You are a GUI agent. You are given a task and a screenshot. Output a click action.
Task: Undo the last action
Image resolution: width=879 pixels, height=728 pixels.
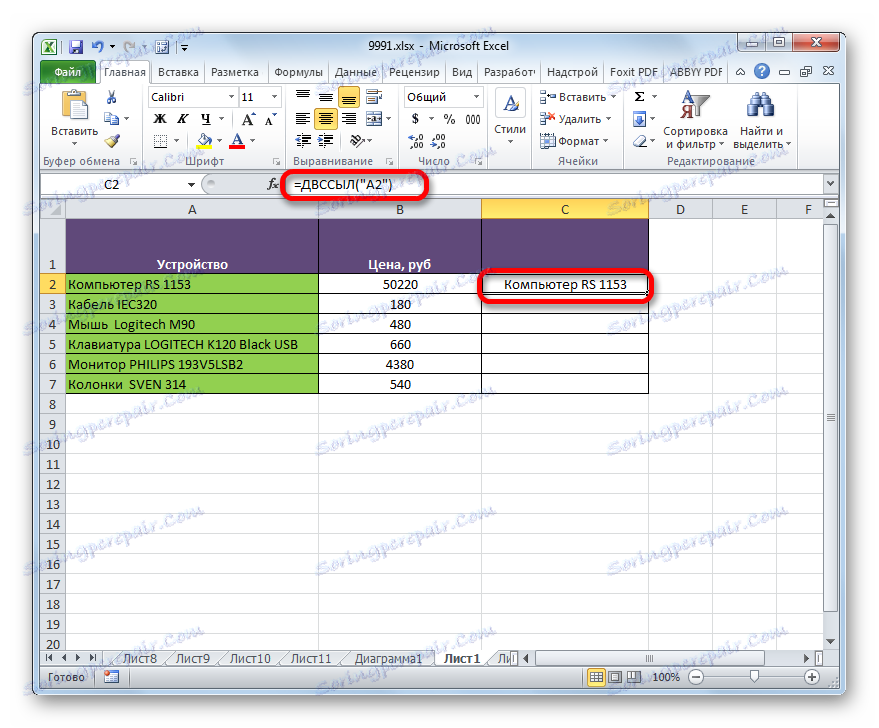[98, 47]
